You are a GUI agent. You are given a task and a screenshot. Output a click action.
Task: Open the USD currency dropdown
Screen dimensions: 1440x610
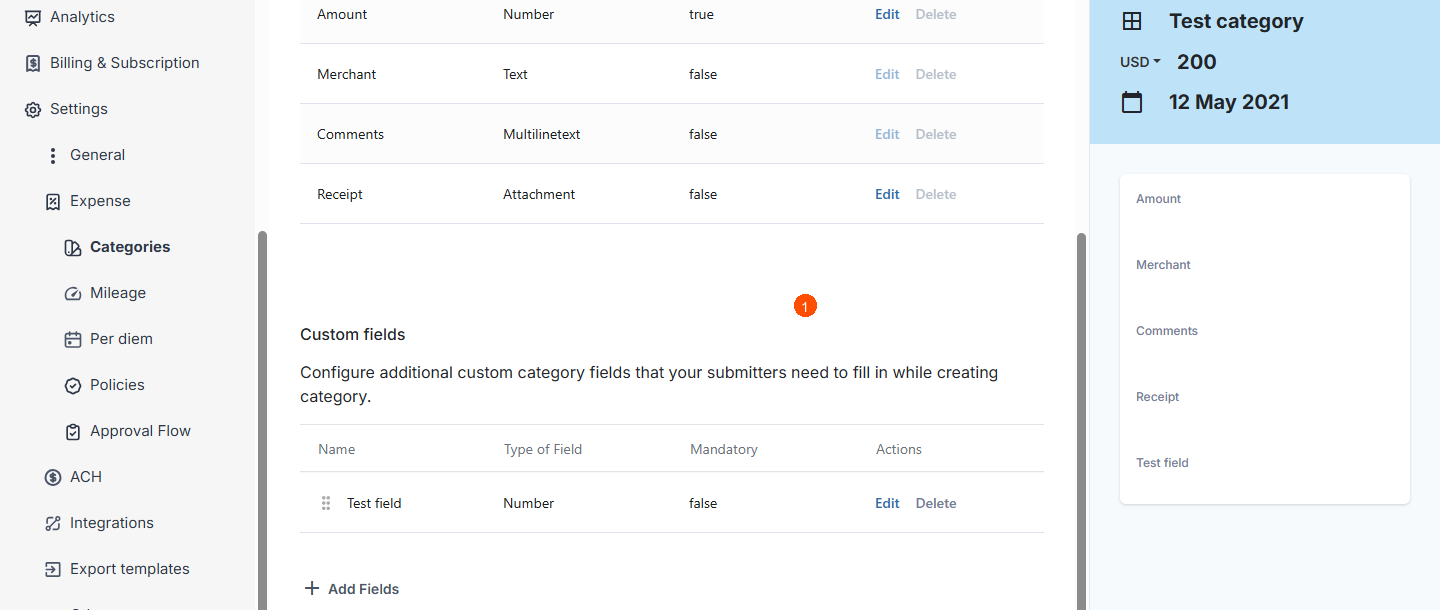tap(1140, 62)
